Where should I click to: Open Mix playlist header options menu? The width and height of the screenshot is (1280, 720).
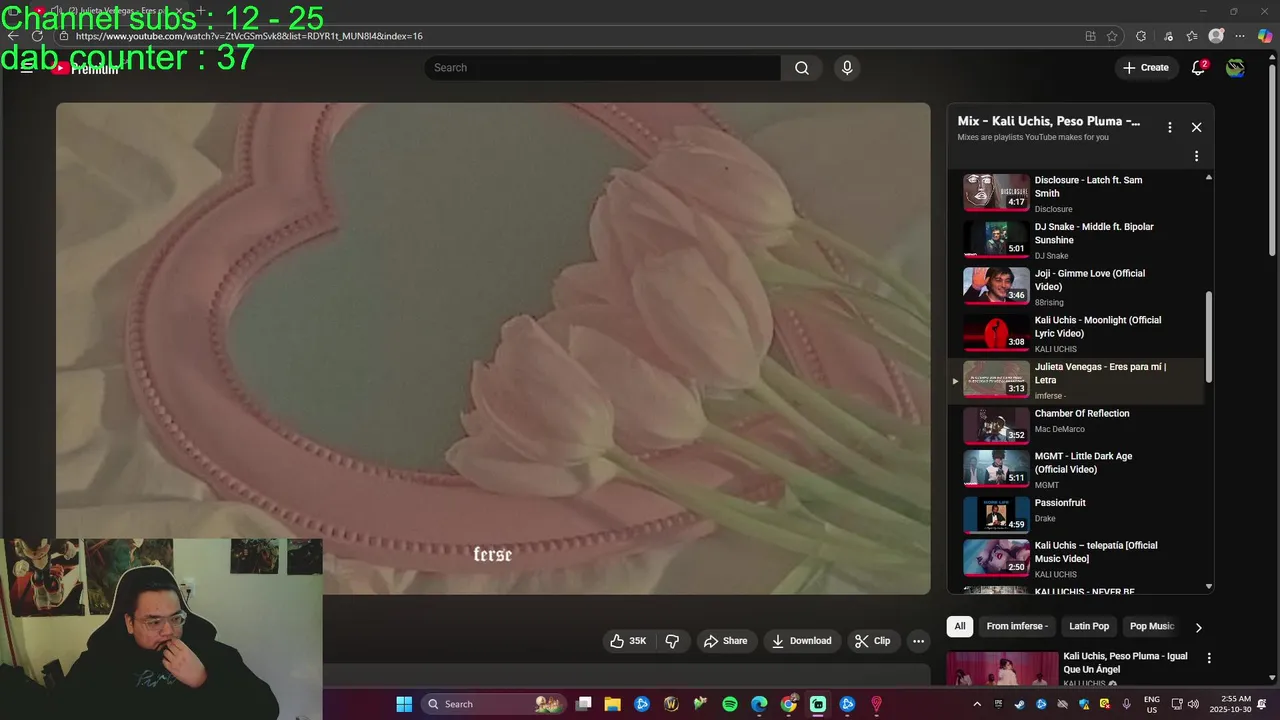[1169, 127]
